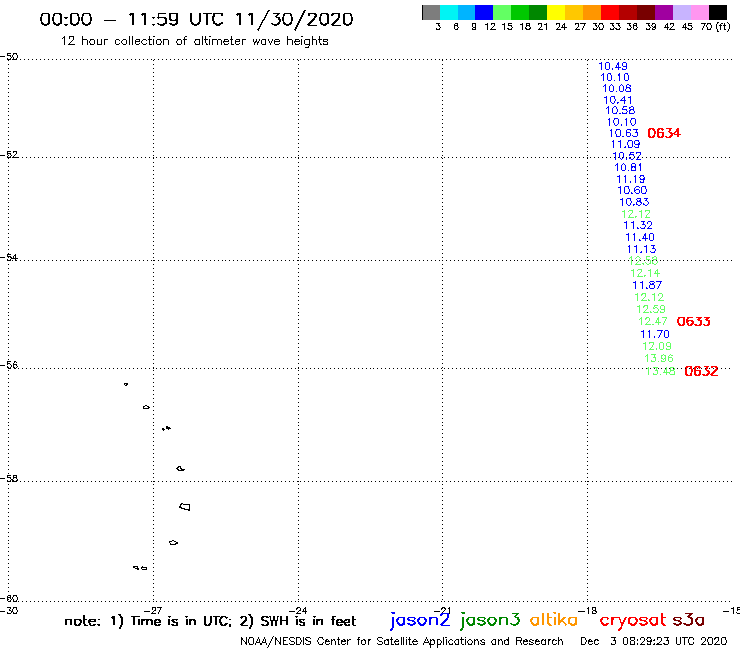Image resolution: width=740 pixels, height=650 pixels.
Task: Click the jason3 satellite legend label
Action: (x=490, y=620)
